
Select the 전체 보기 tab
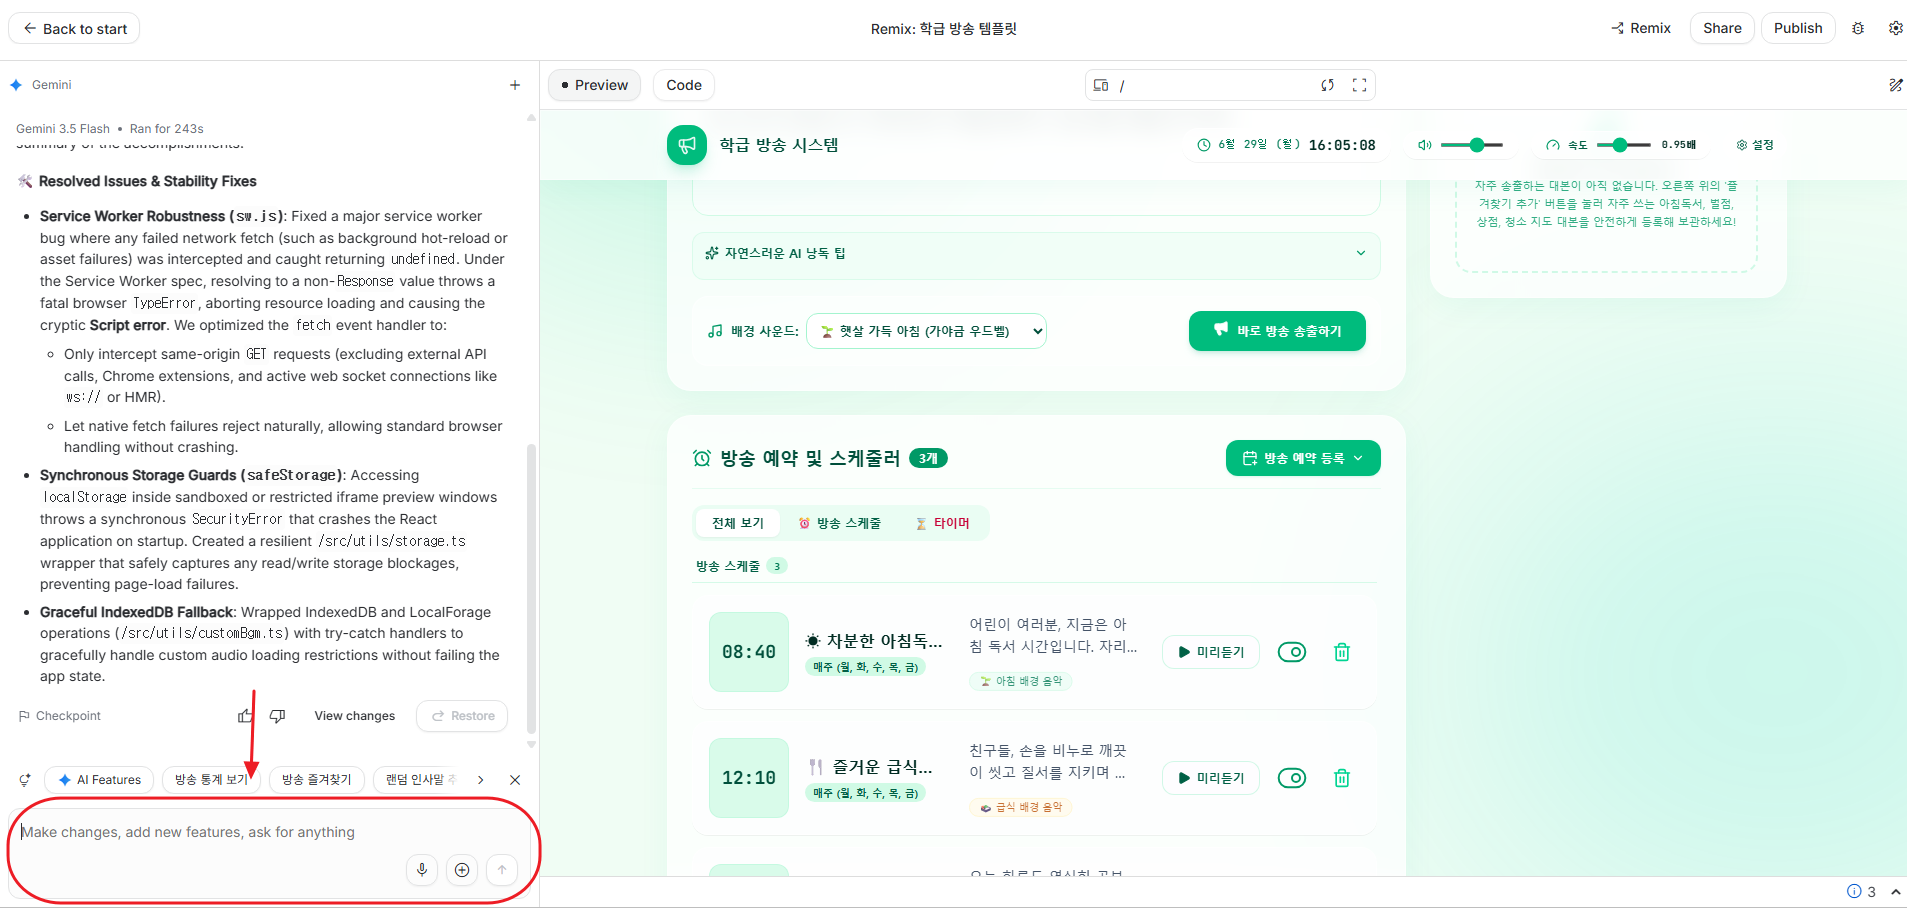[x=738, y=523]
